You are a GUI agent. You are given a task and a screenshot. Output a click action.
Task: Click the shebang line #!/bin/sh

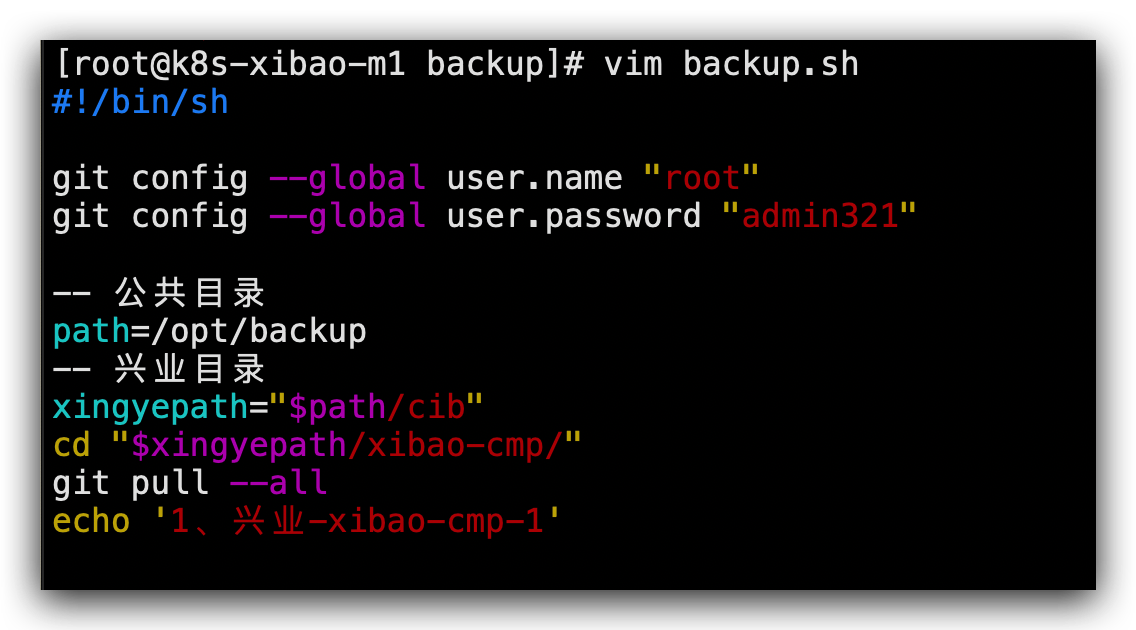(x=140, y=102)
